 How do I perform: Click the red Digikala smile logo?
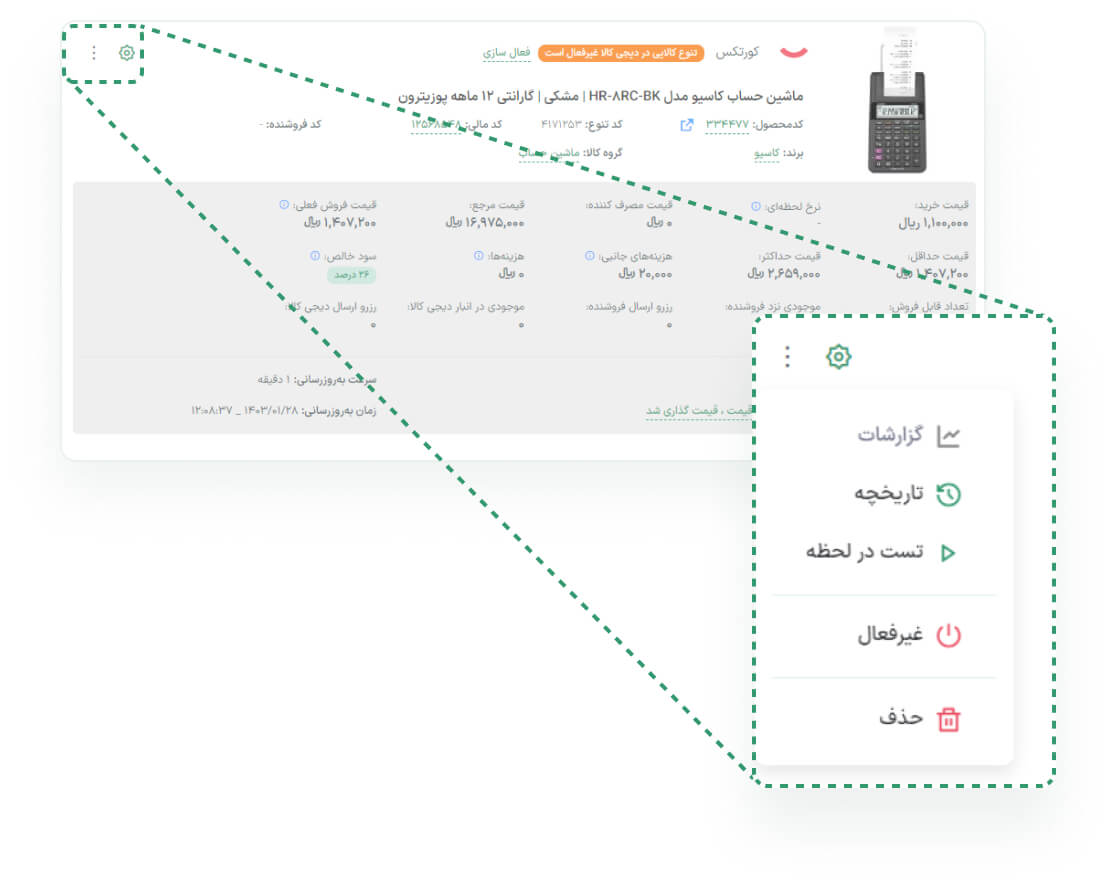pos(794,52)
